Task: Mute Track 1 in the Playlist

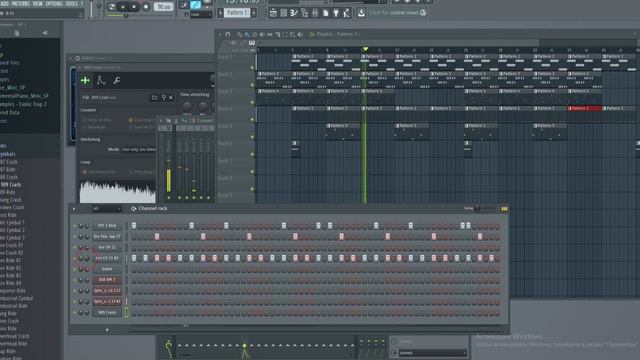Action: pyautogui.click(x=252, y=68)
